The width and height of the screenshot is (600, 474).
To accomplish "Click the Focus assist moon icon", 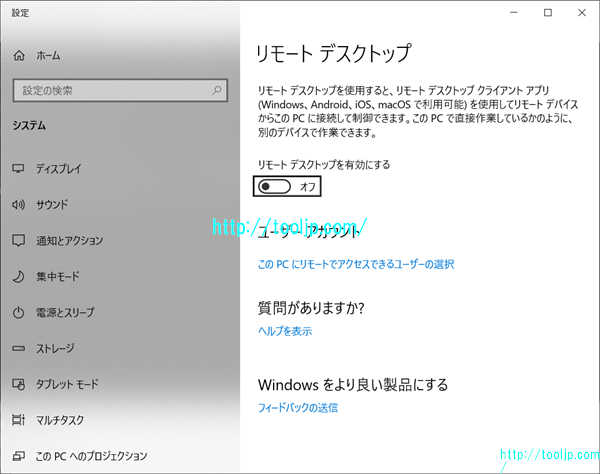I will coord(18,277).
